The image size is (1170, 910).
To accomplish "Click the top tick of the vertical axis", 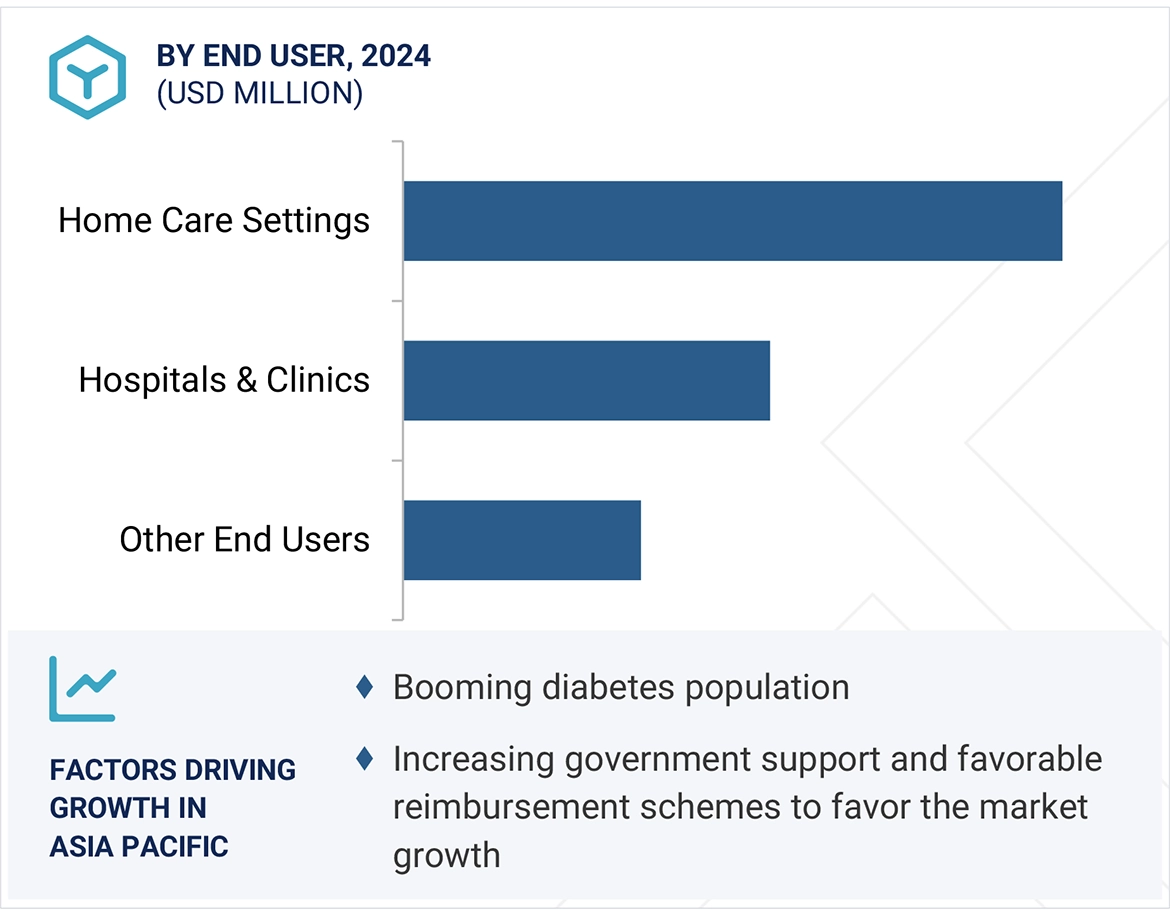I will (x=397, y=142).
